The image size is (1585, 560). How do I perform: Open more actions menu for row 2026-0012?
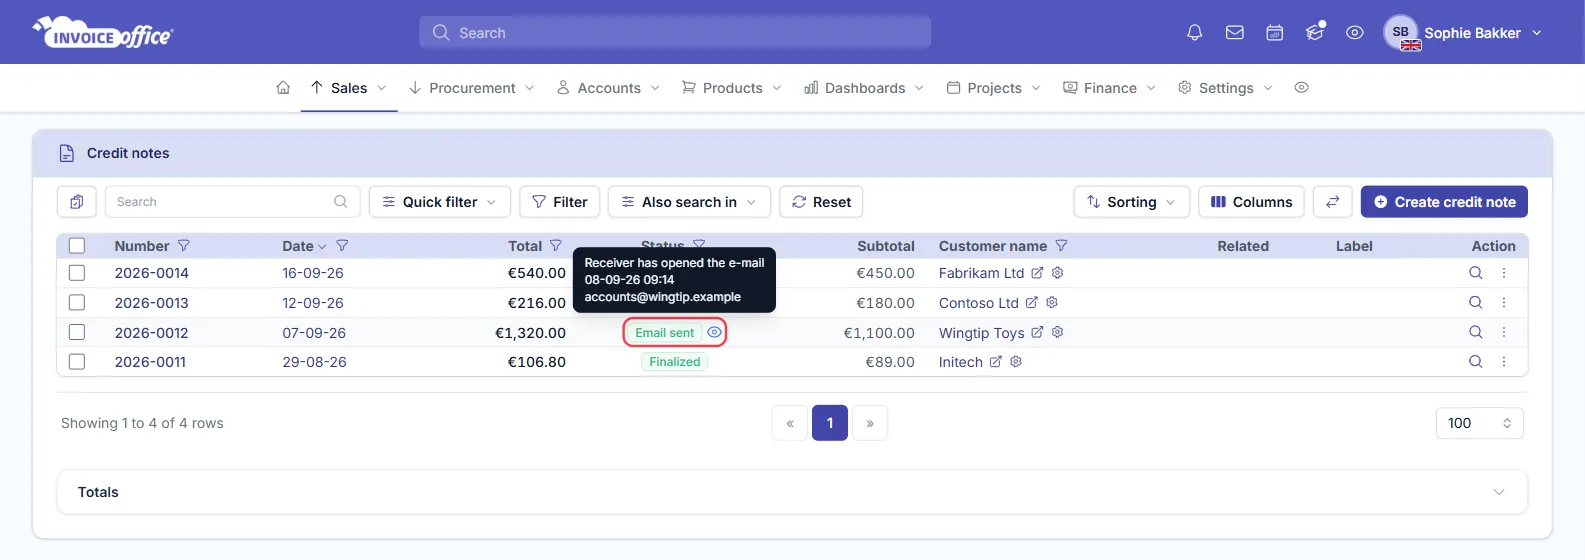point(1504,332)
